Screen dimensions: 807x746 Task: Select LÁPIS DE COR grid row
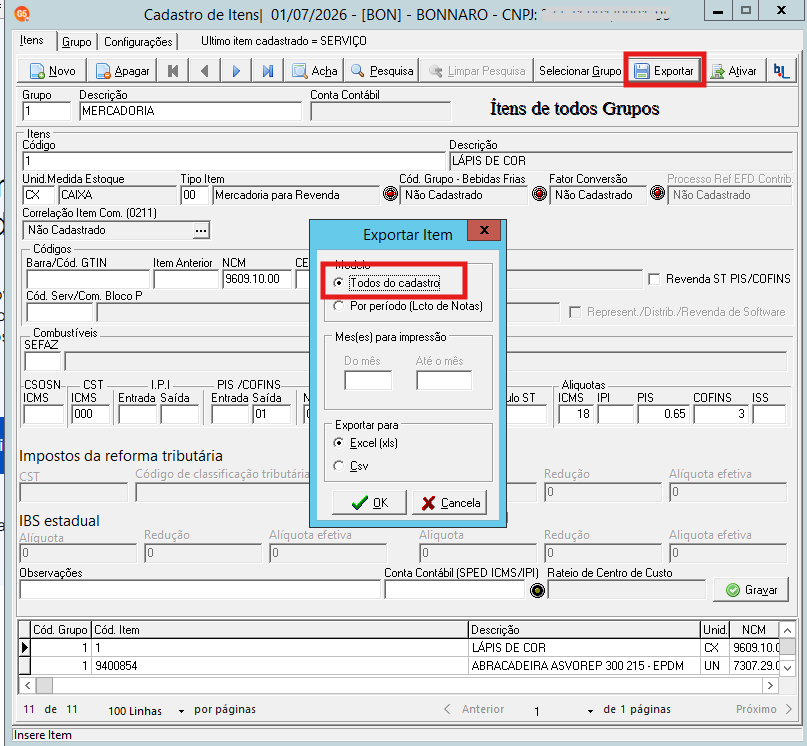399,648
